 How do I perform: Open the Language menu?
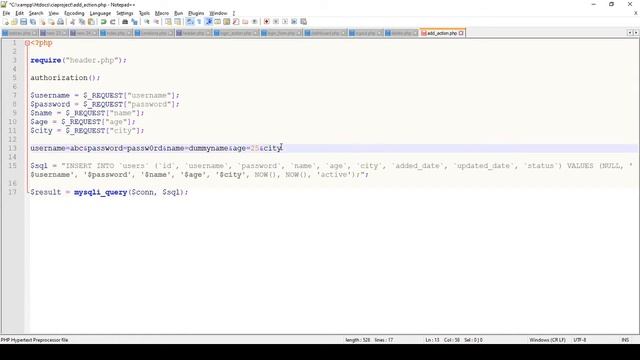[x=100, y=13]
